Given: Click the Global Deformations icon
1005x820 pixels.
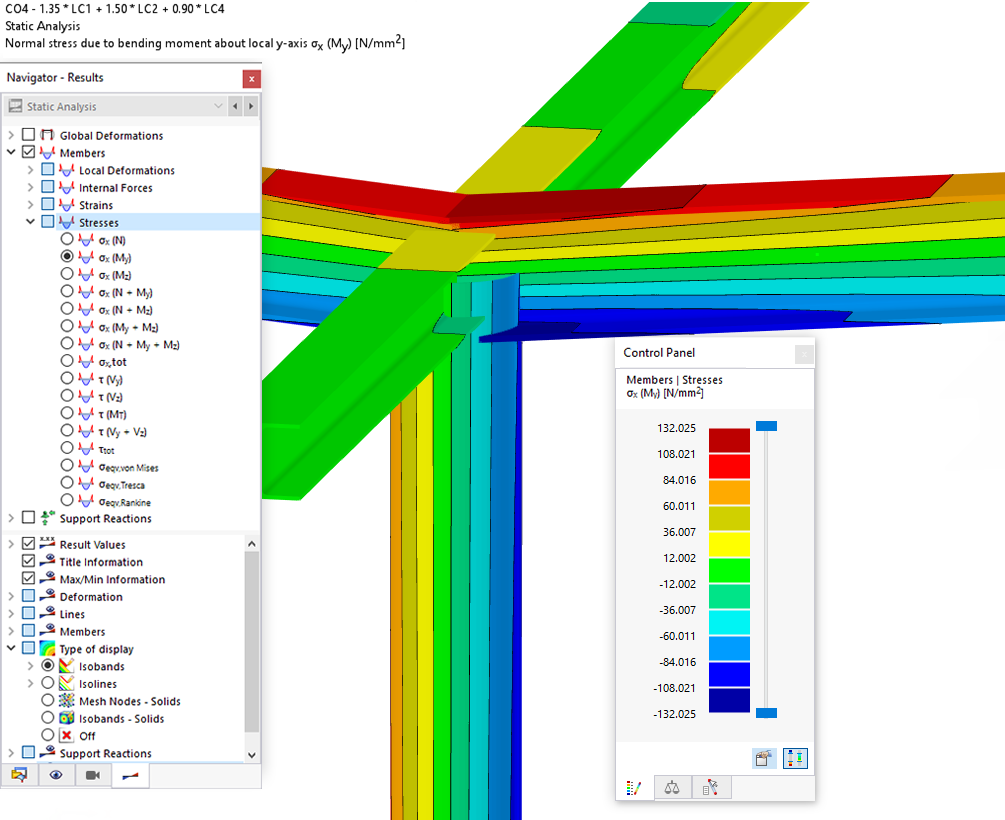Looking at the screenshot, I should click(x=47, y=135).
